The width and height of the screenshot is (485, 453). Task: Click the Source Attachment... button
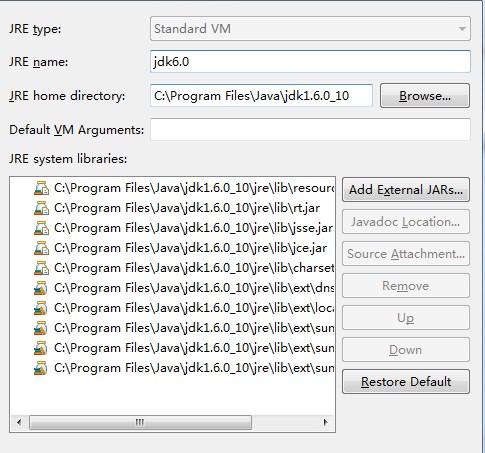406,254
